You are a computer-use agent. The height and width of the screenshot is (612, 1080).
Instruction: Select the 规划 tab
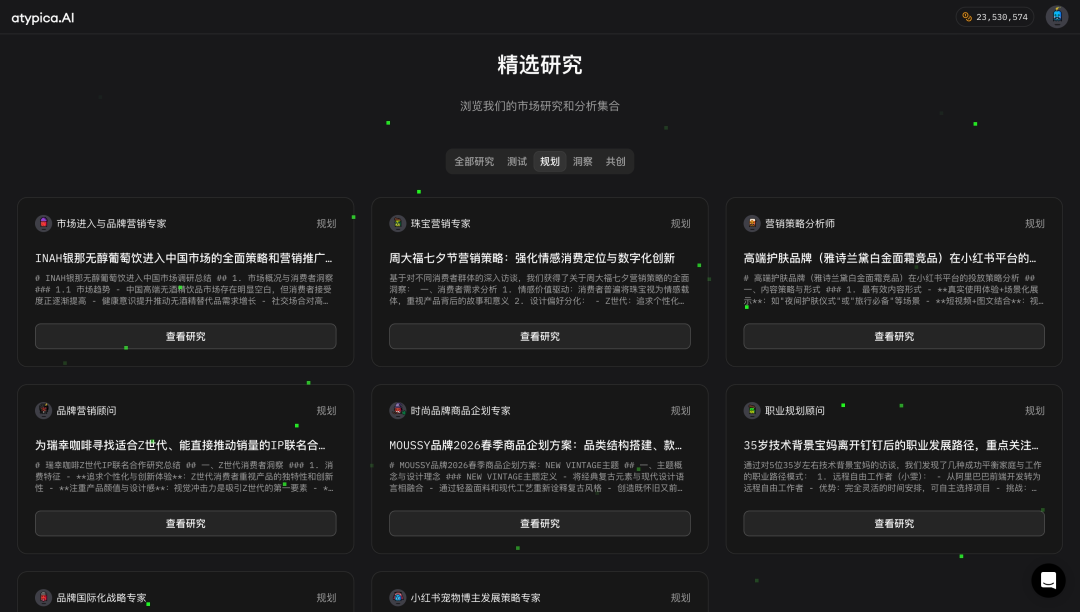(550, 162)
